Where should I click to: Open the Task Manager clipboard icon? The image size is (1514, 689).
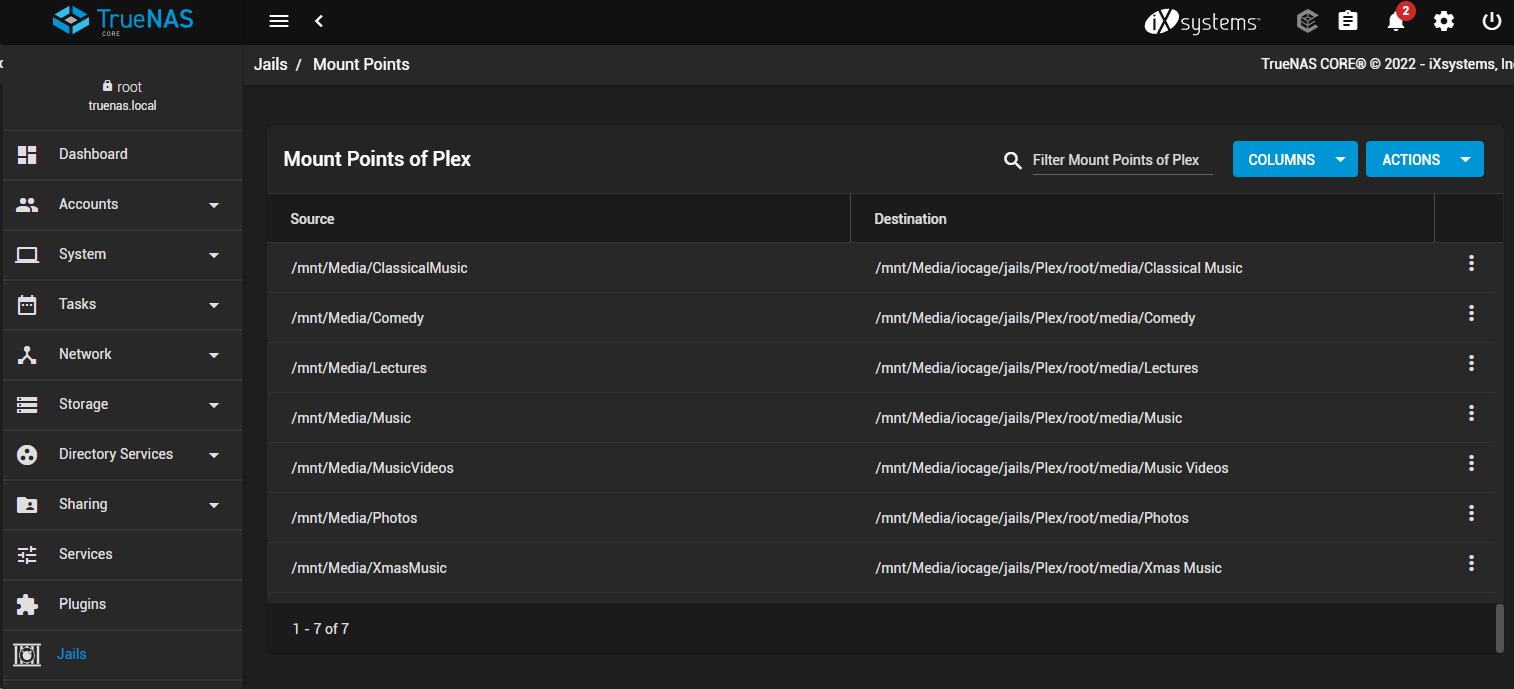tap(1348, 21)
